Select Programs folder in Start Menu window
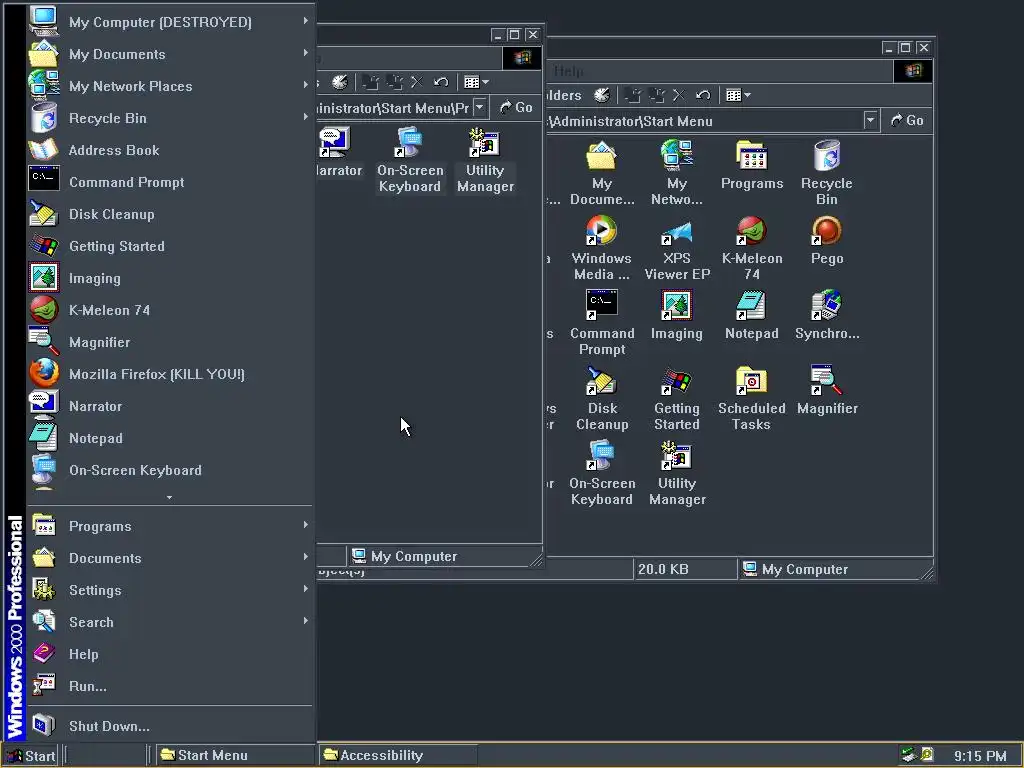The height and width of the screenshot is (768, 1024). pyautogui.click(x=752, y=166)
